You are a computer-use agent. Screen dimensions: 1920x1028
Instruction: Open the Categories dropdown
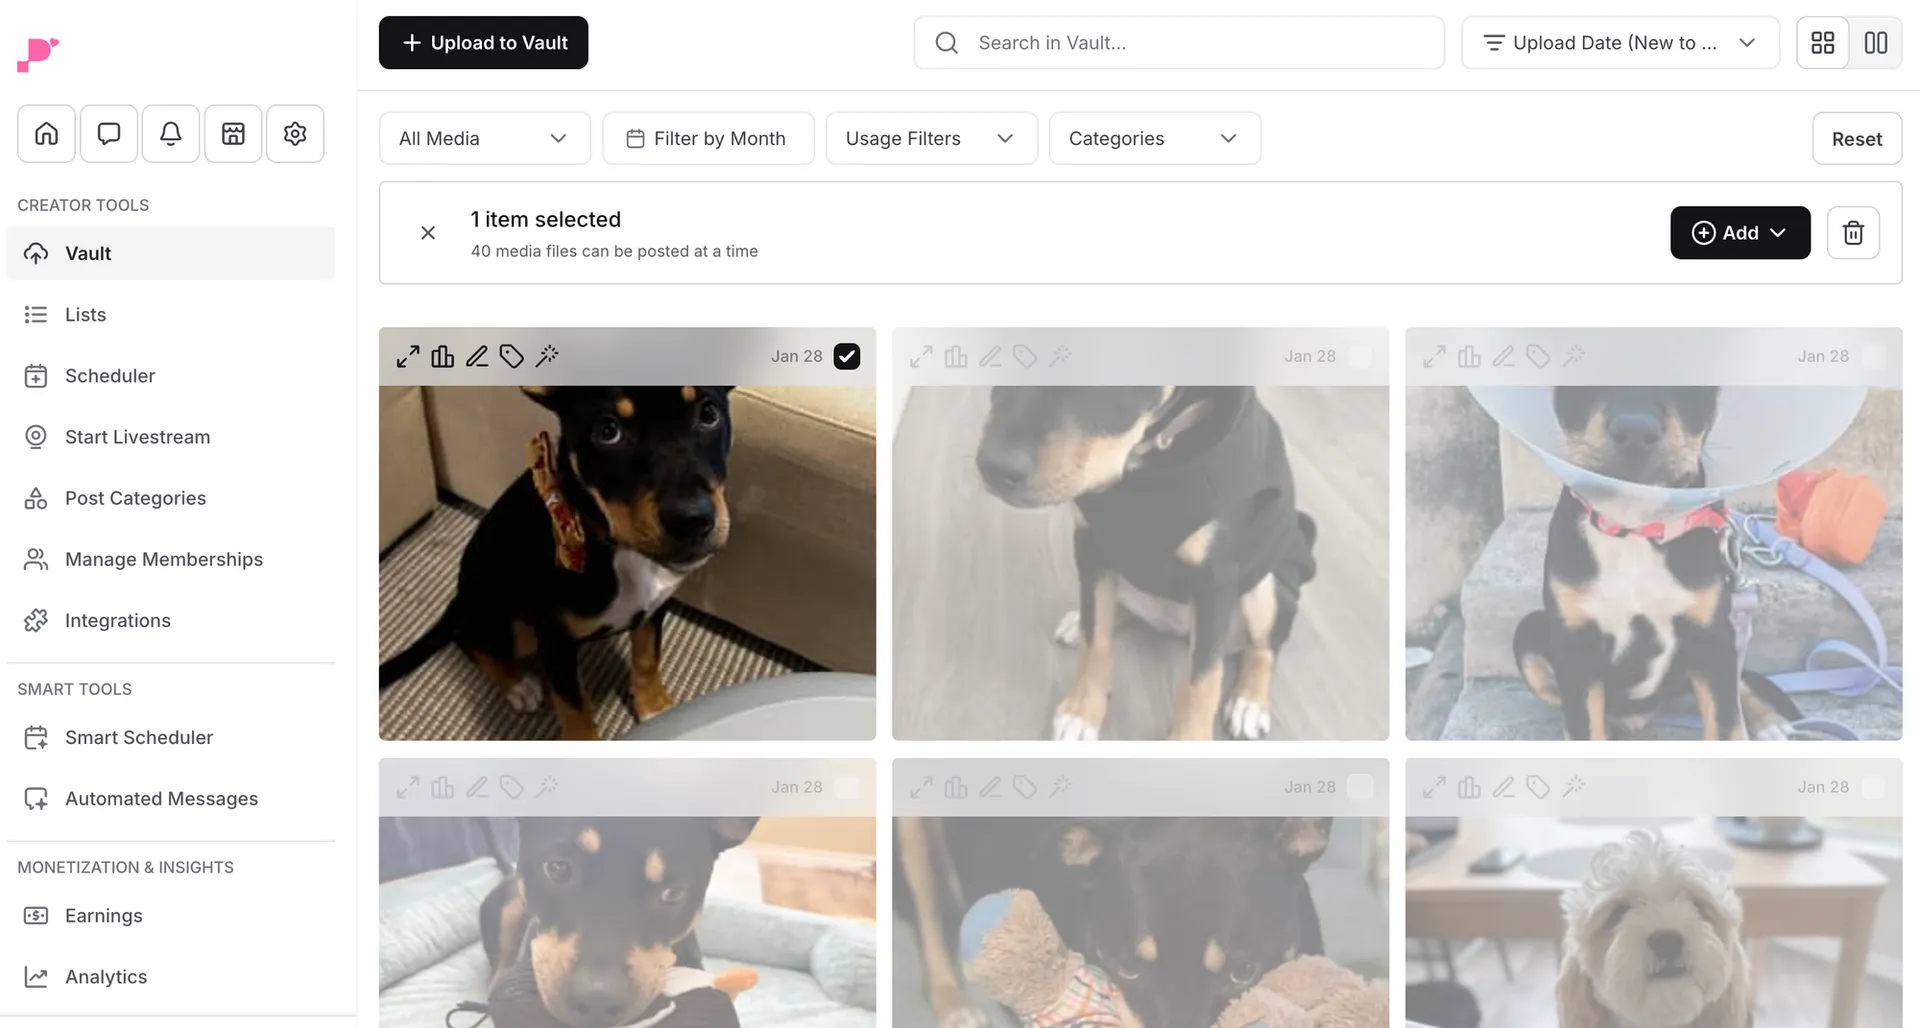(x=1154, y=138)
